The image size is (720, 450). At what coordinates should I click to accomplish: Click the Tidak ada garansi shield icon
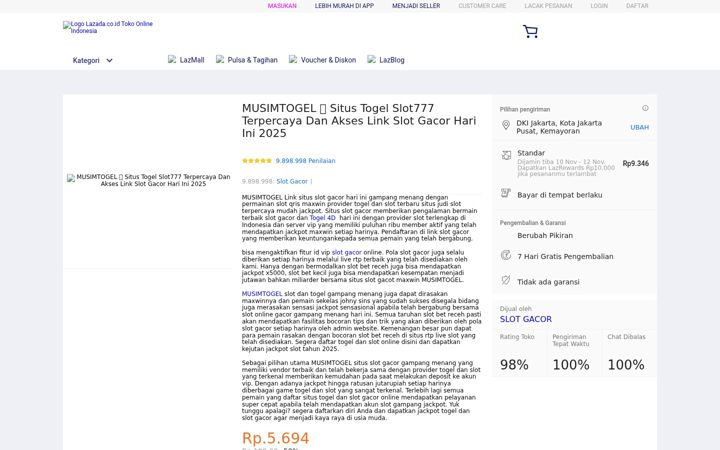506,280
